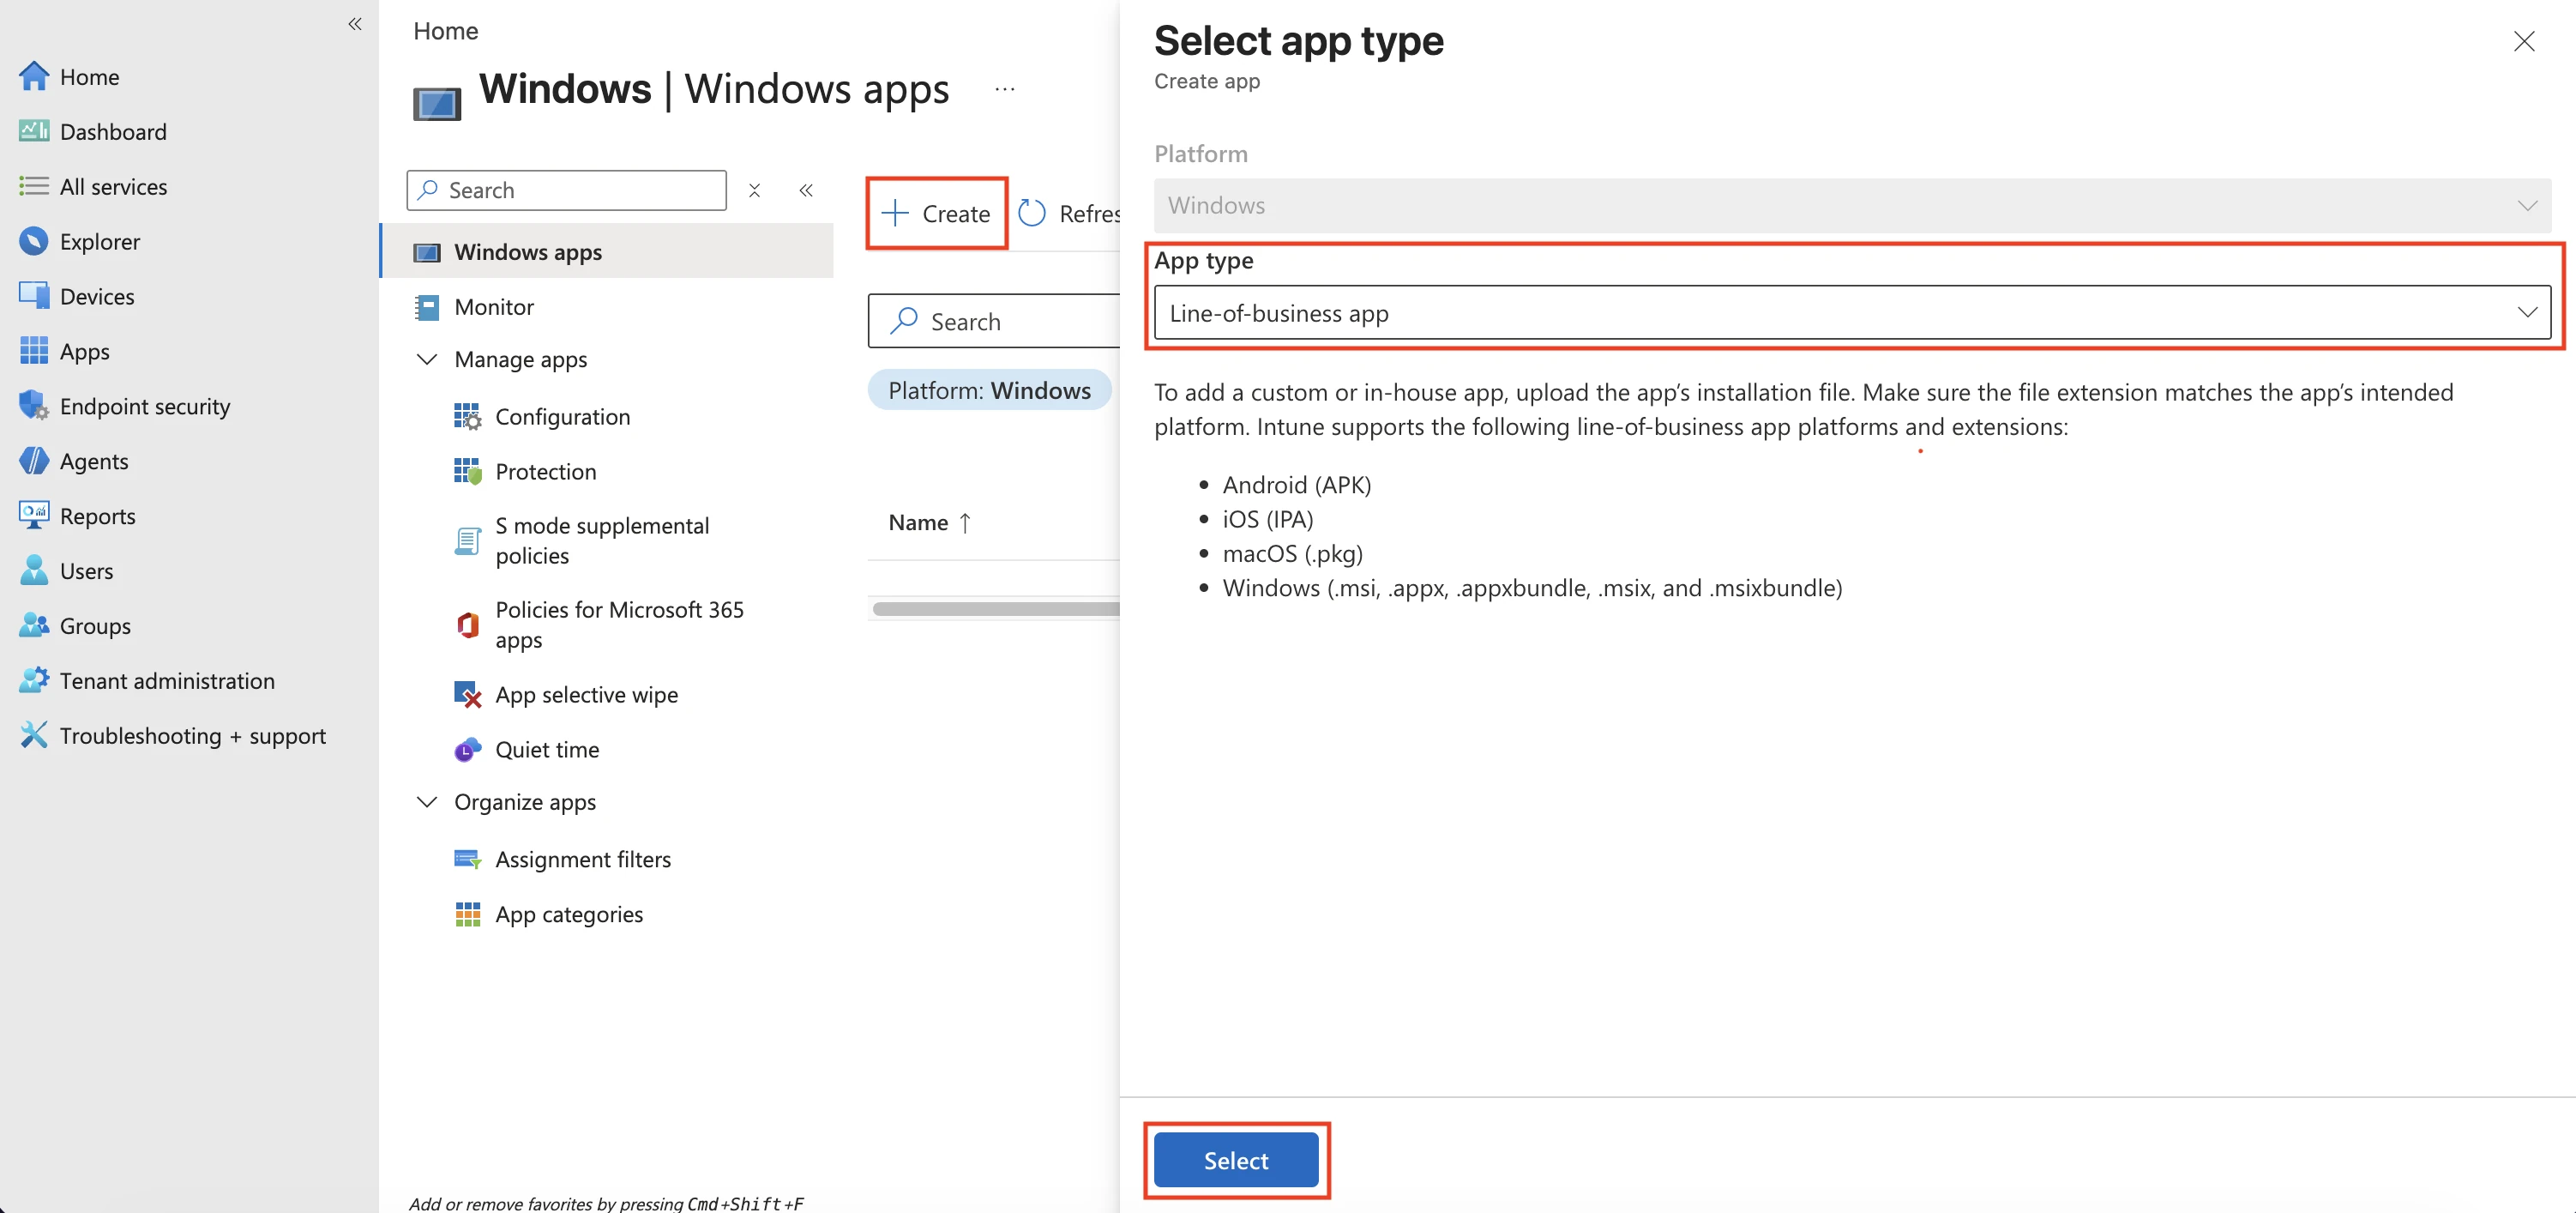This screenshot has width=2576, height=1213.
Task: Click the Home breadcrumb link
Action: click(445, 31)
